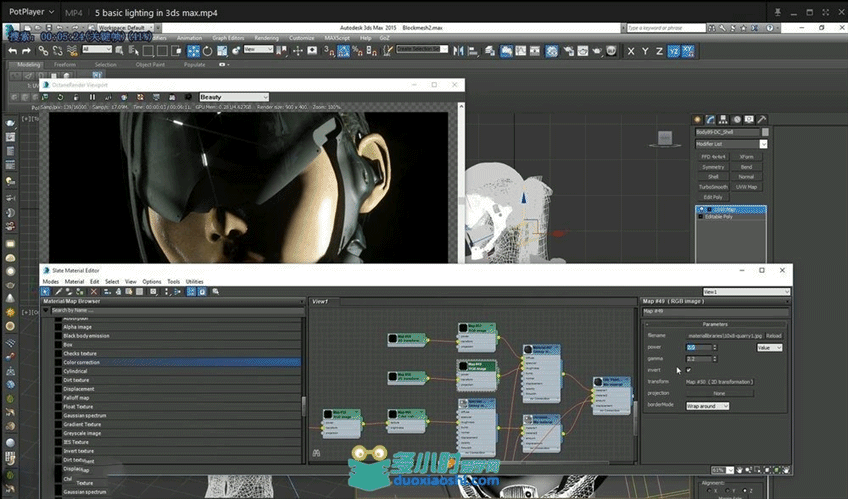Click the gamma value spinner
The height and width of the screenshot is (499, 848).
[x=715, y=359]
